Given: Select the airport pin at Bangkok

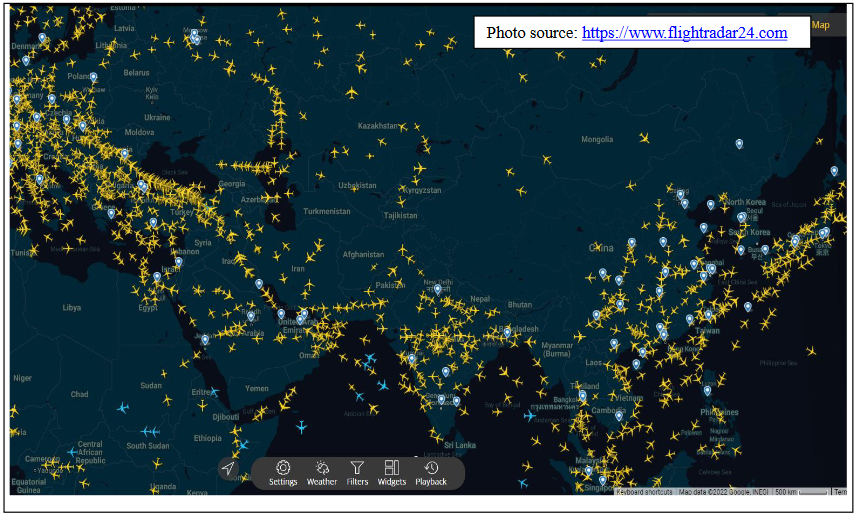Looking at the screenshot, I should click(x=582, y=396).
